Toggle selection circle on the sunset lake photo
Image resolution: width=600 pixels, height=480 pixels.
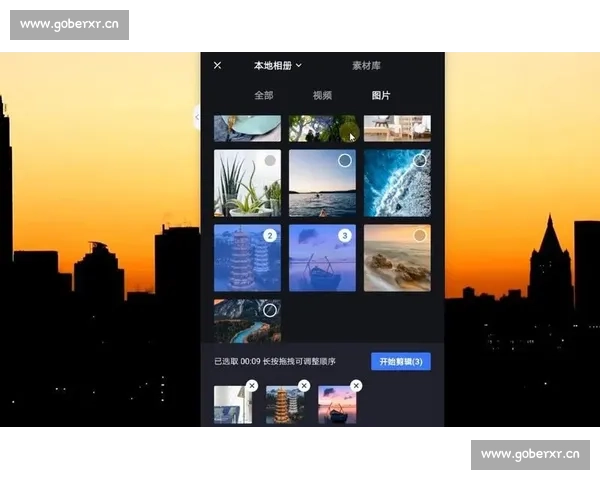click(345, 161)
